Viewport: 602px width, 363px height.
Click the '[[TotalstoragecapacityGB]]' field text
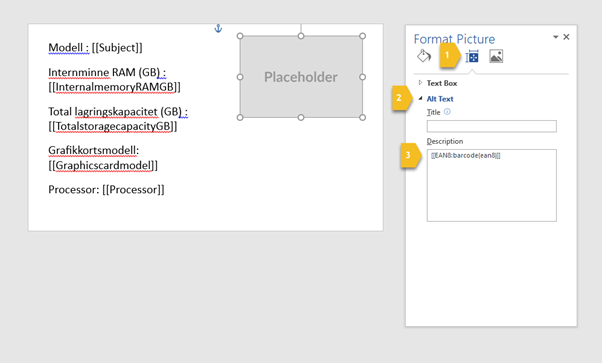click(x=113, y=126)
